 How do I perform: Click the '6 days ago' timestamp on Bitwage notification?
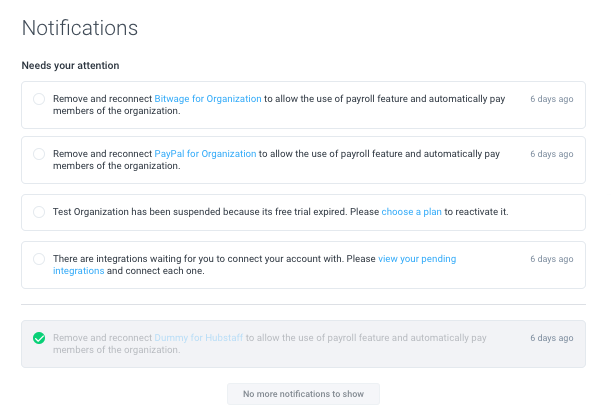tap(551, 99)
